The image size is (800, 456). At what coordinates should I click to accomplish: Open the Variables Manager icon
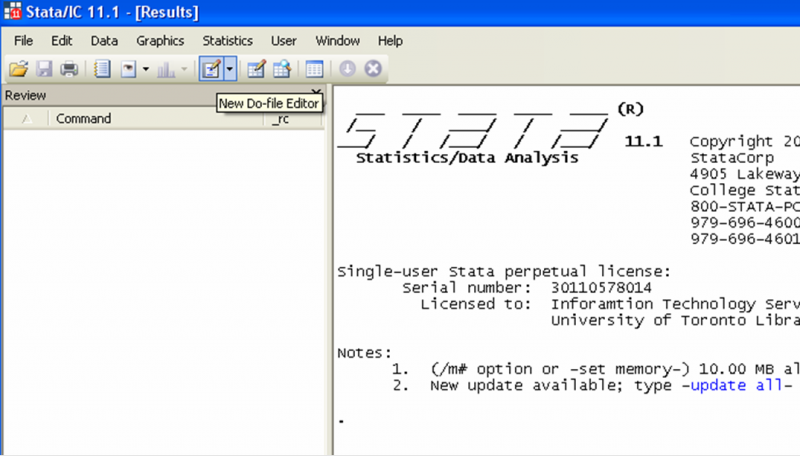[x=314, y=69]
